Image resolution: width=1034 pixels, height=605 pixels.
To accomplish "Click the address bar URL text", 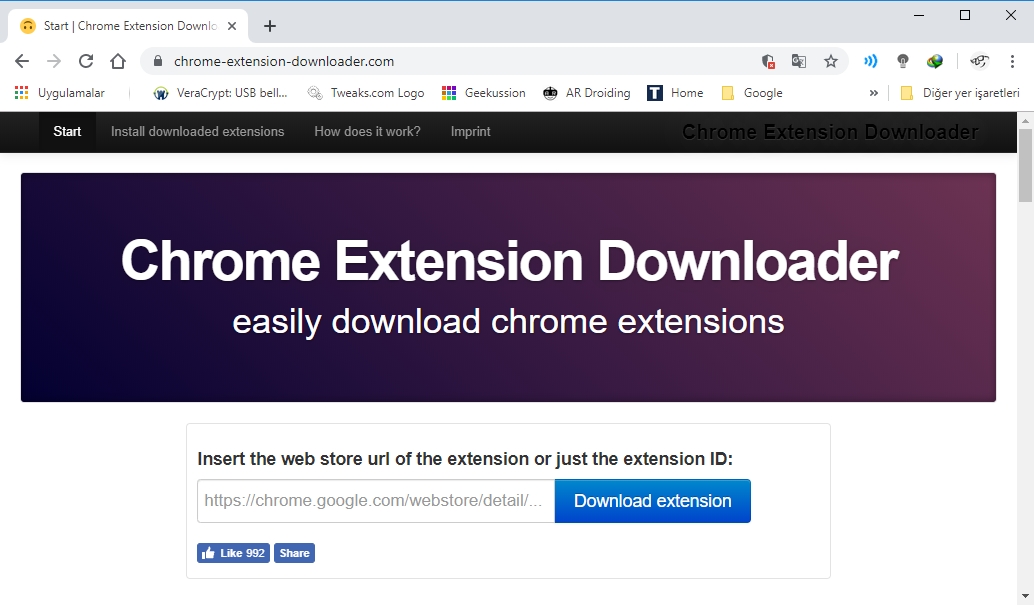I will pos(284,61).
